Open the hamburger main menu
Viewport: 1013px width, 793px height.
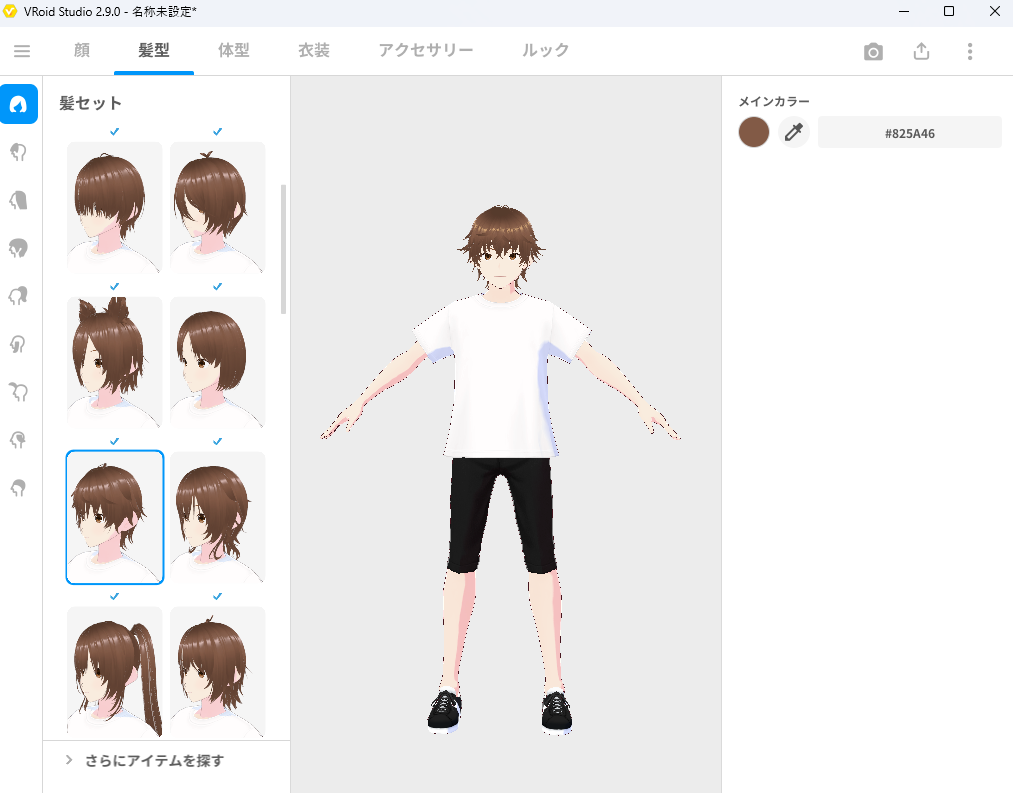[22, 52]
